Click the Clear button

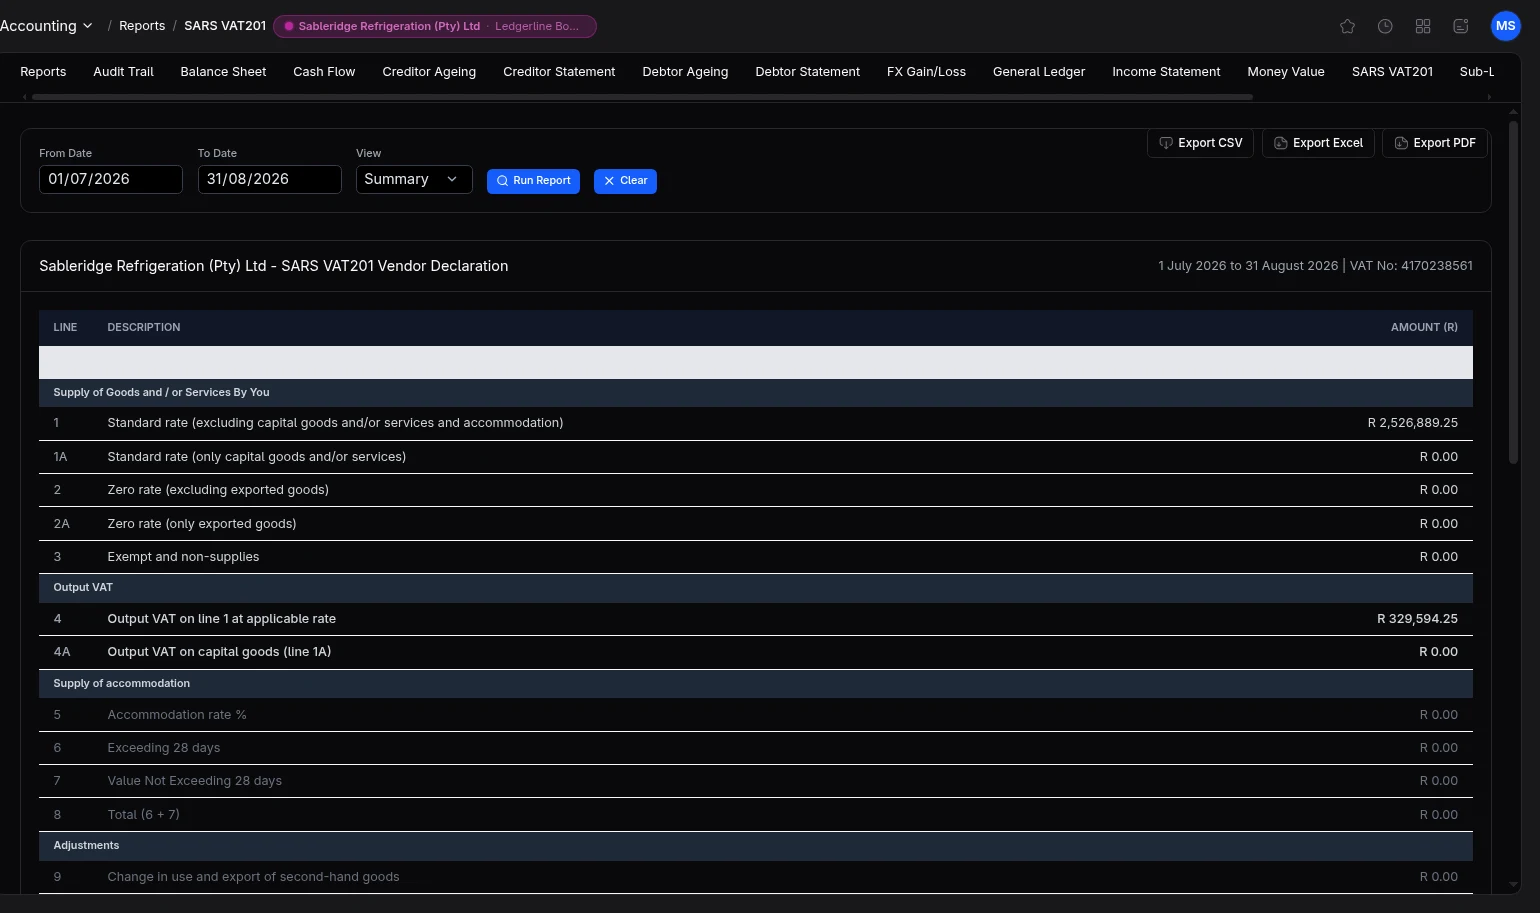click(625, 181)
